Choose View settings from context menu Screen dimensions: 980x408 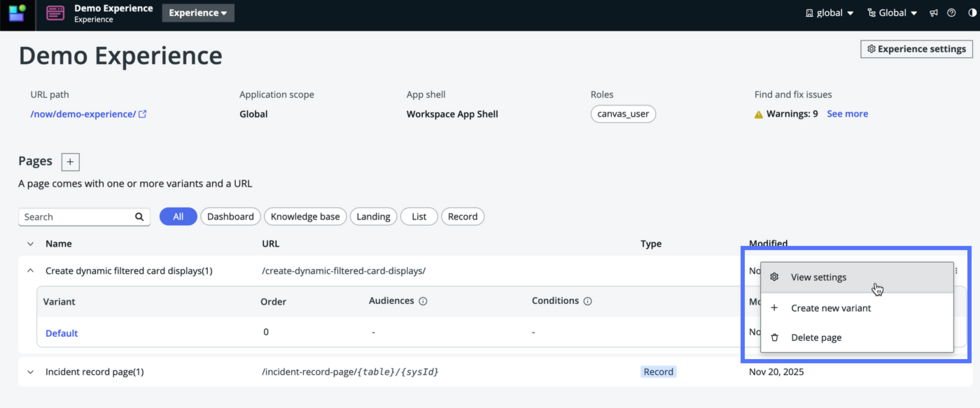[857, 277]
